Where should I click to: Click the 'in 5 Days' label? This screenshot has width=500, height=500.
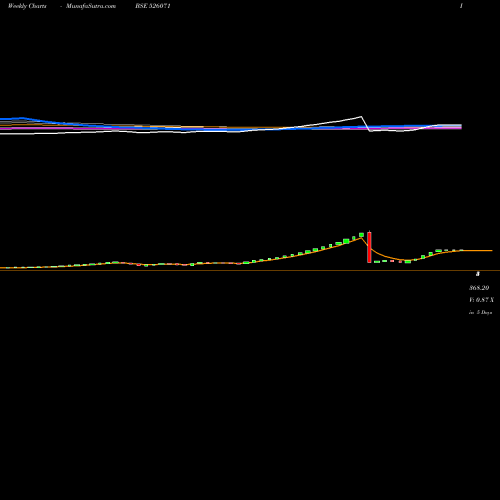(480, 312)
